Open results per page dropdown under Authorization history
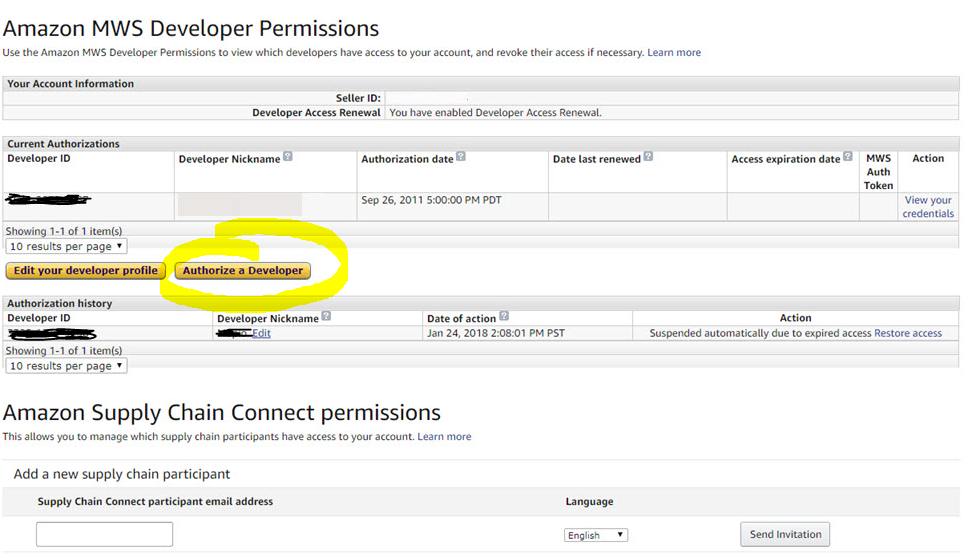 (66, 366)
